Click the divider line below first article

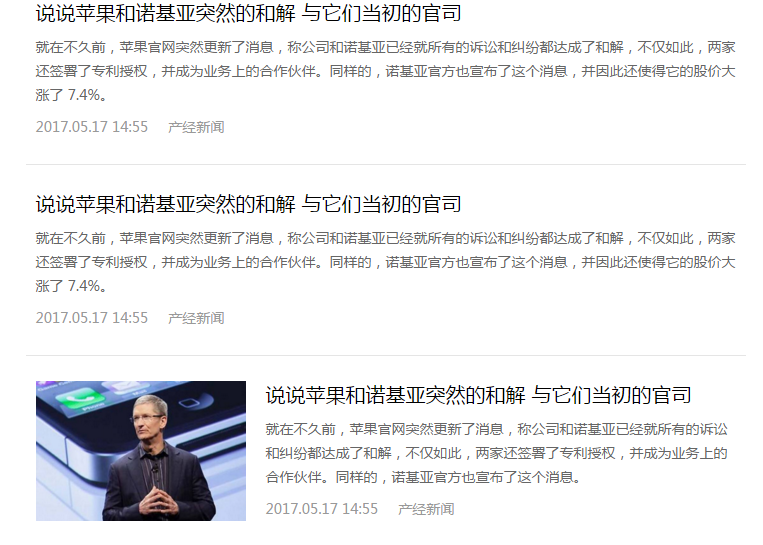(386, 164)
